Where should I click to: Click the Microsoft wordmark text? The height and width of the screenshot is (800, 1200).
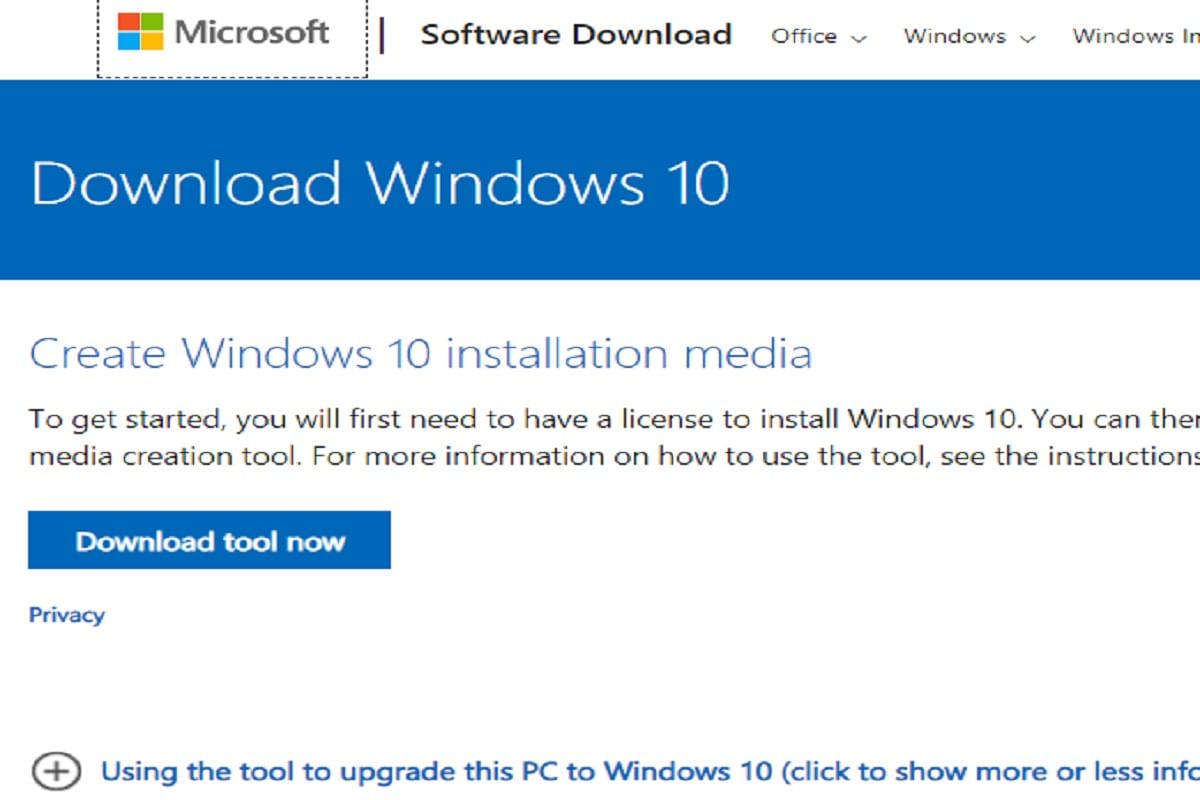(249, 32)
